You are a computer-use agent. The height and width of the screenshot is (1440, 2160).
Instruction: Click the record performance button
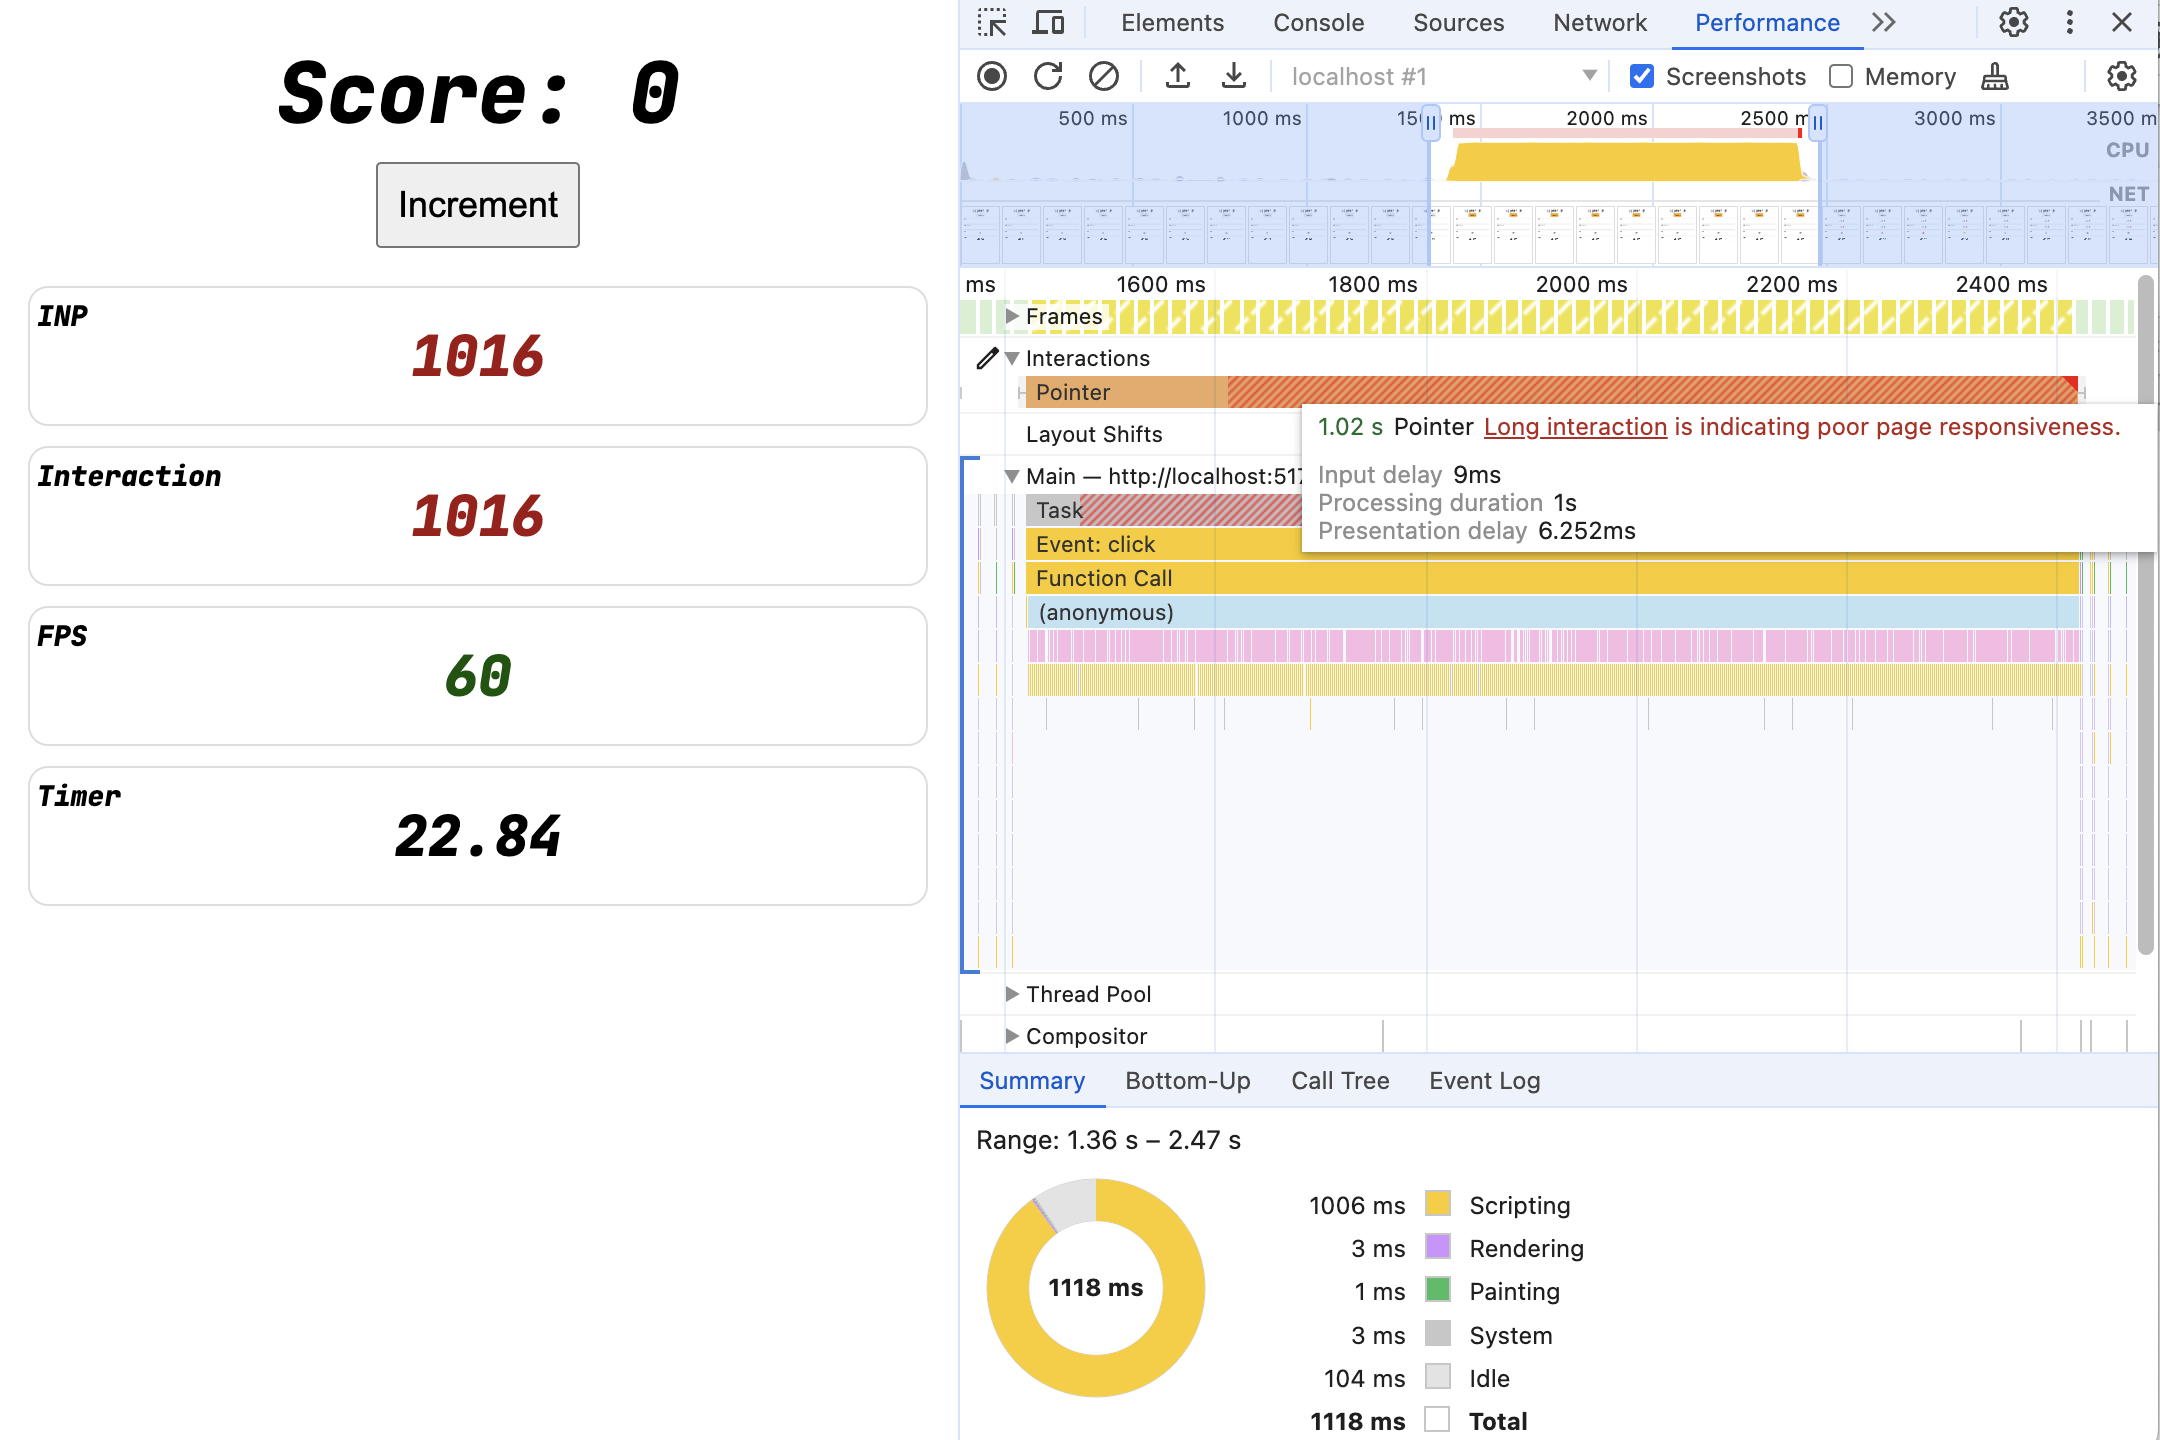pyautogui.click(x=993, y=76)
